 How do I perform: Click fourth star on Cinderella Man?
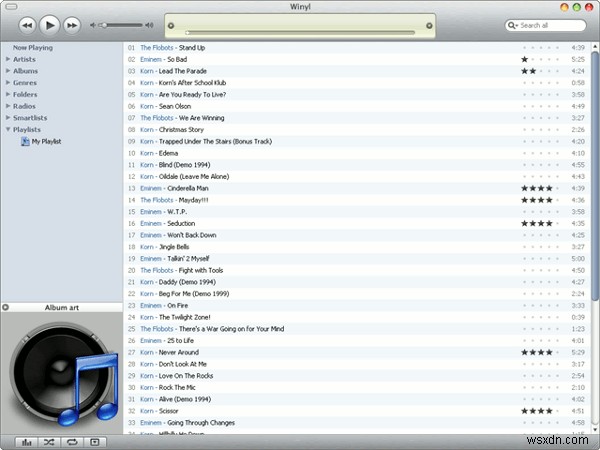click(549, 188)
